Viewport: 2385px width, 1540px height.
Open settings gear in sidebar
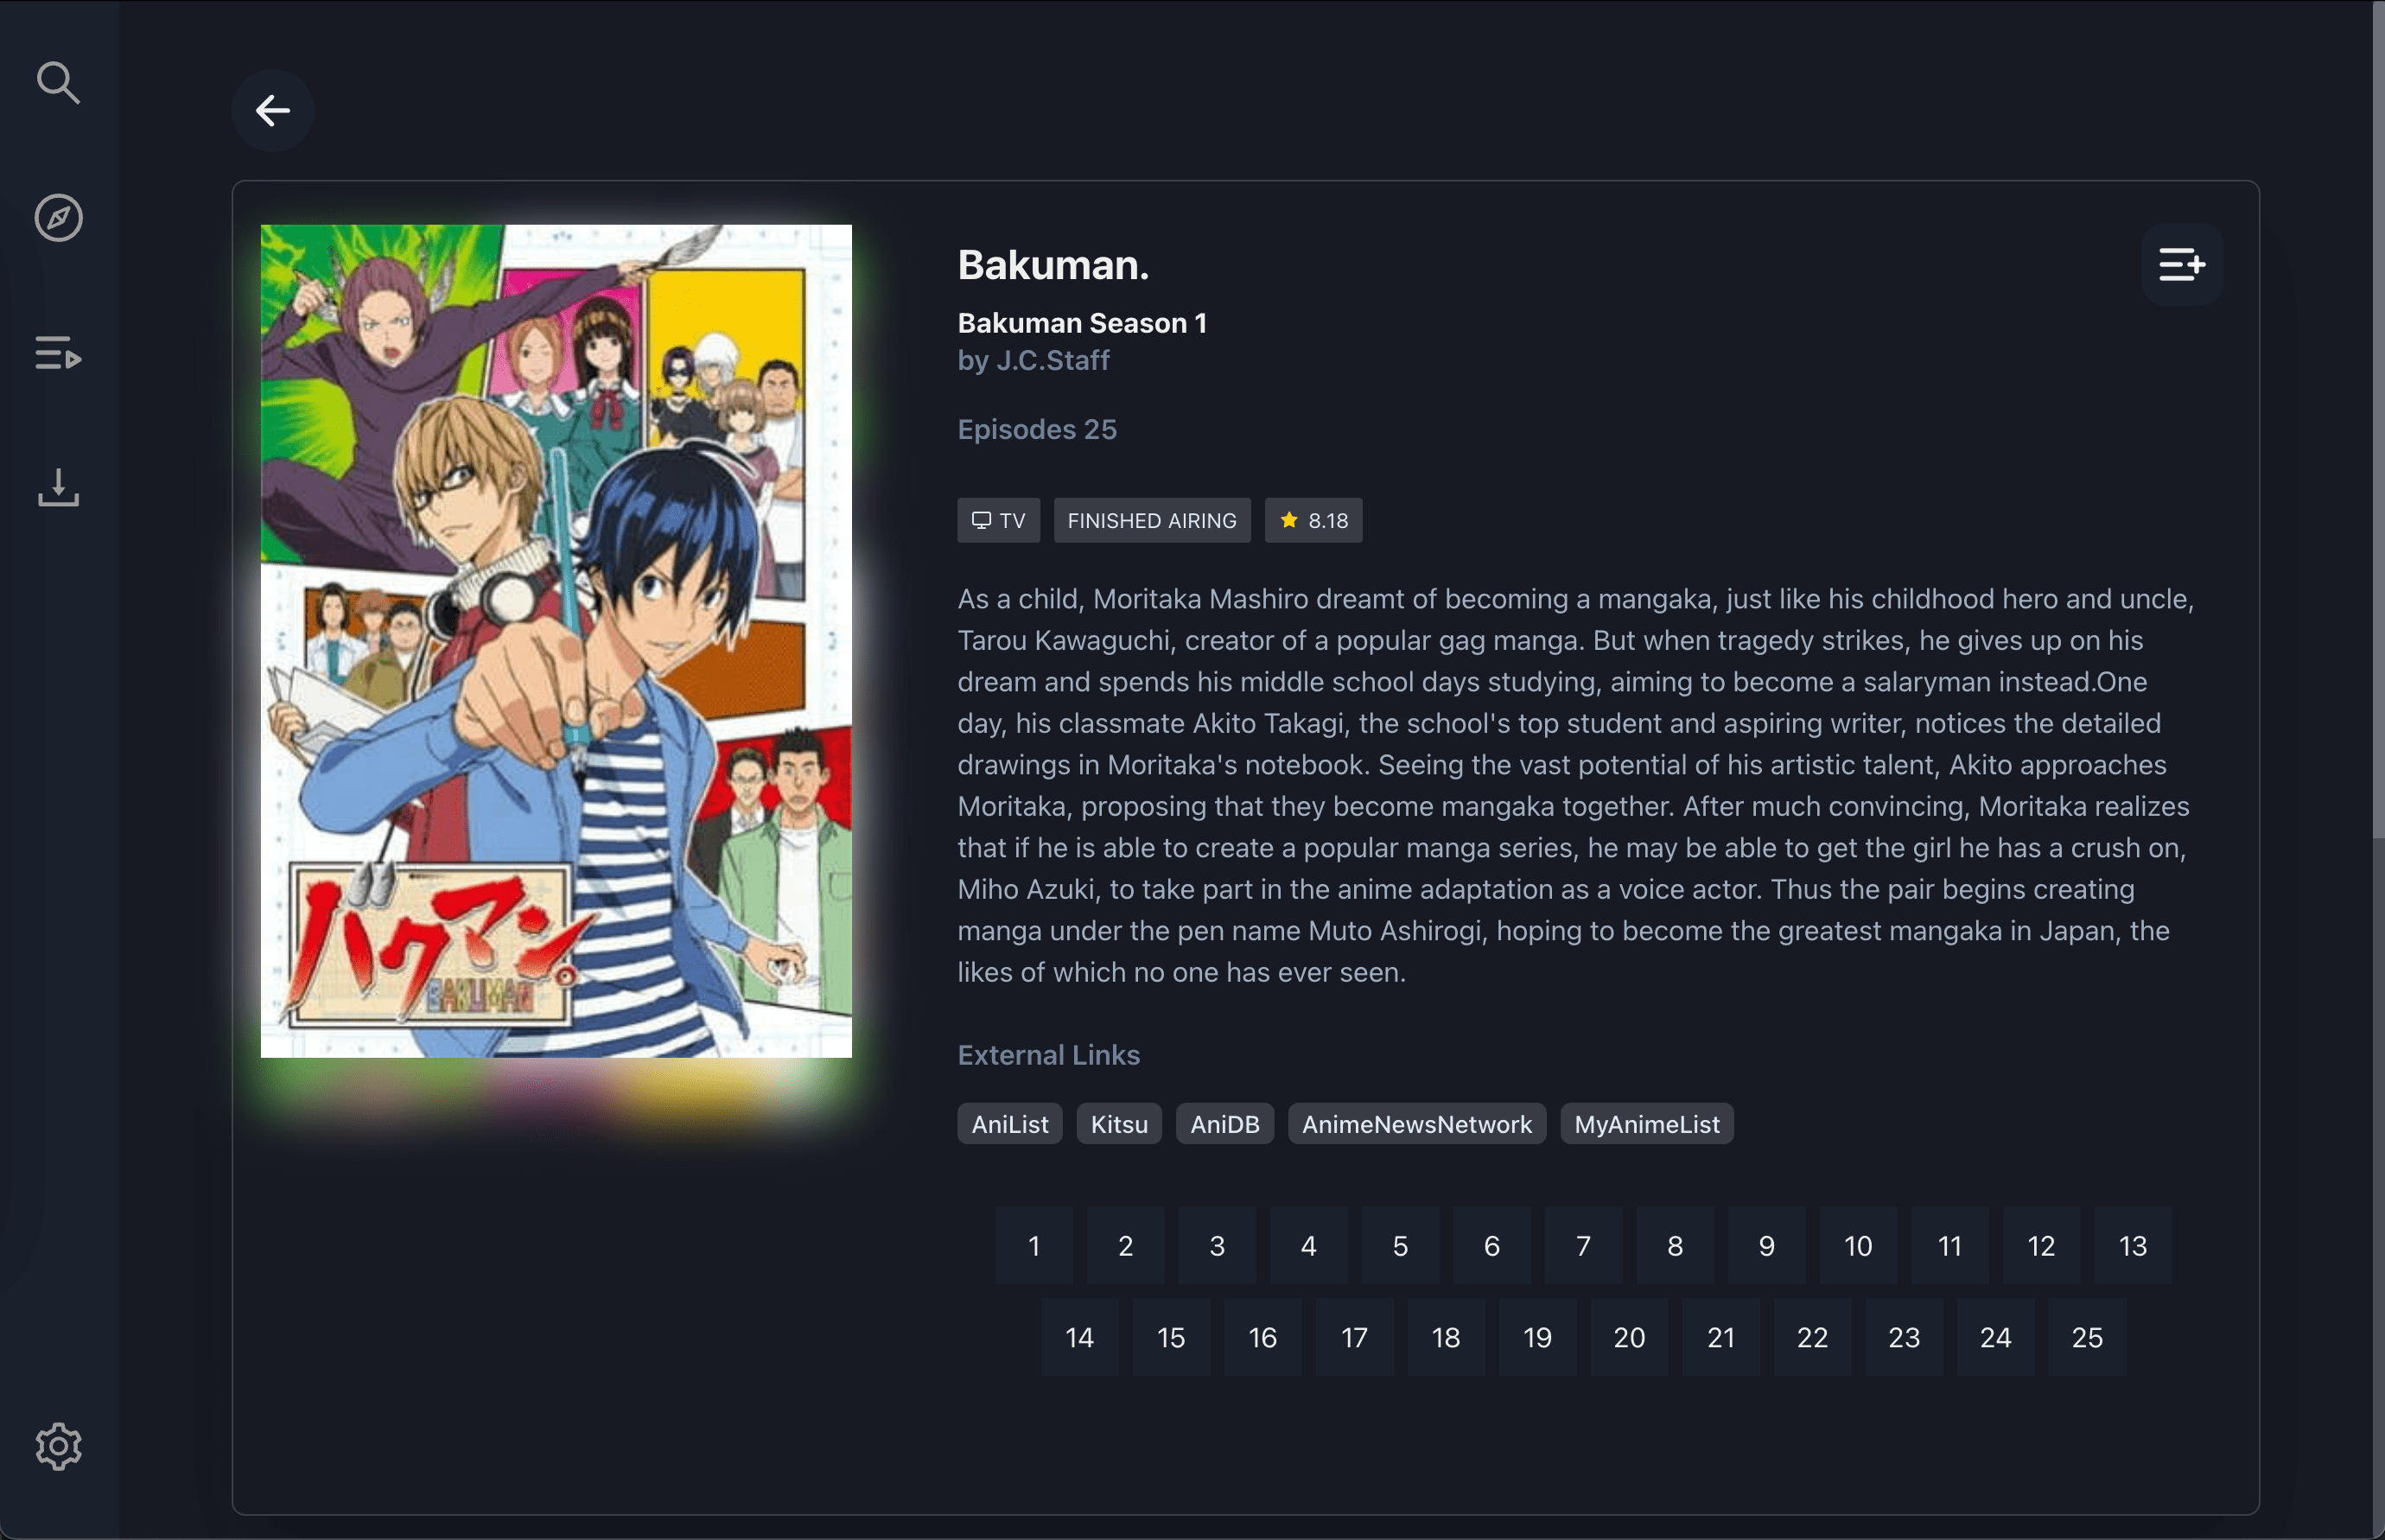point(58,1446)
